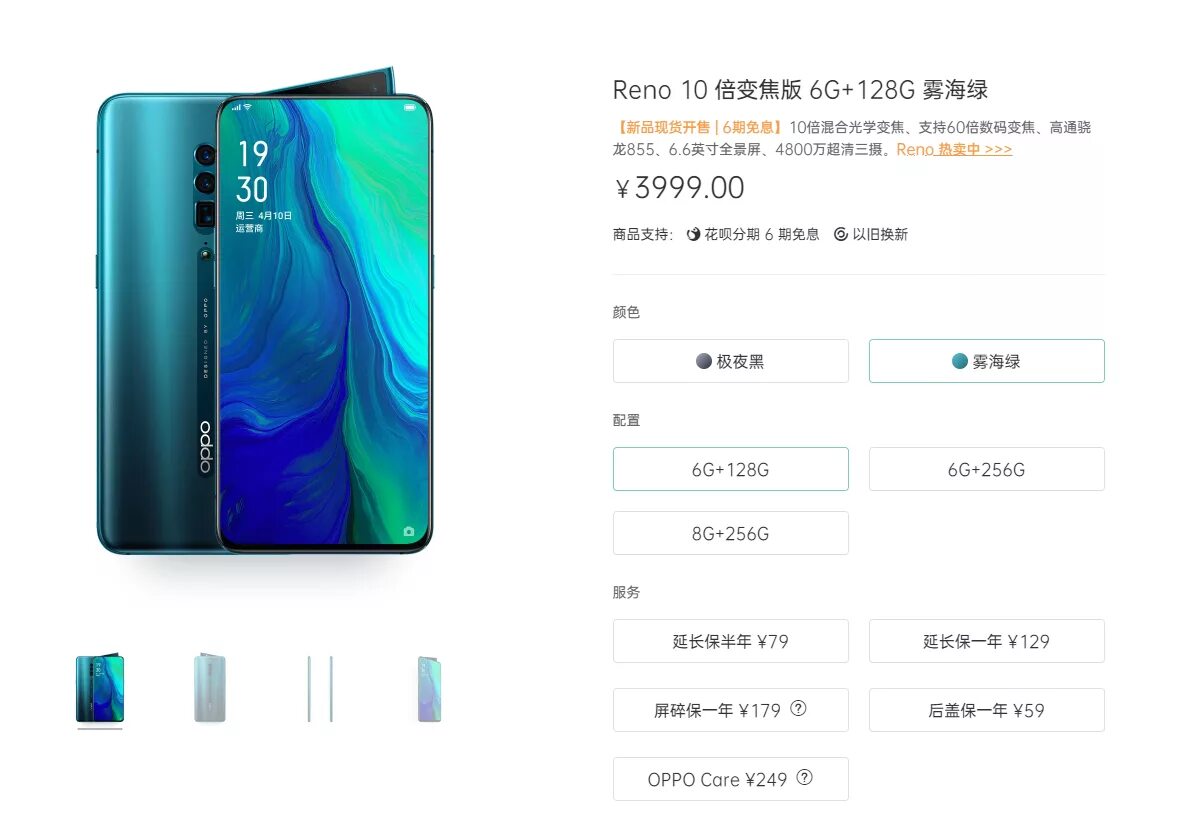Open the Reno 热卖中 >>> link
Image resolution: width=1177 pixels, height=814 pixels.
point(954,149)
